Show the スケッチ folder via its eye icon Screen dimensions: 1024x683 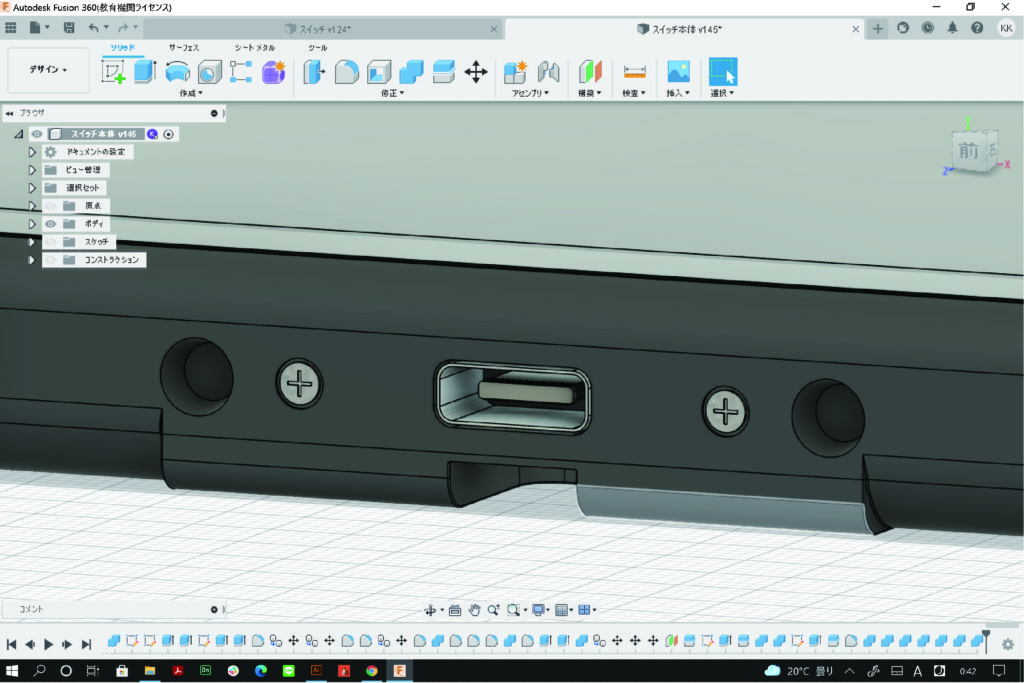50,242
